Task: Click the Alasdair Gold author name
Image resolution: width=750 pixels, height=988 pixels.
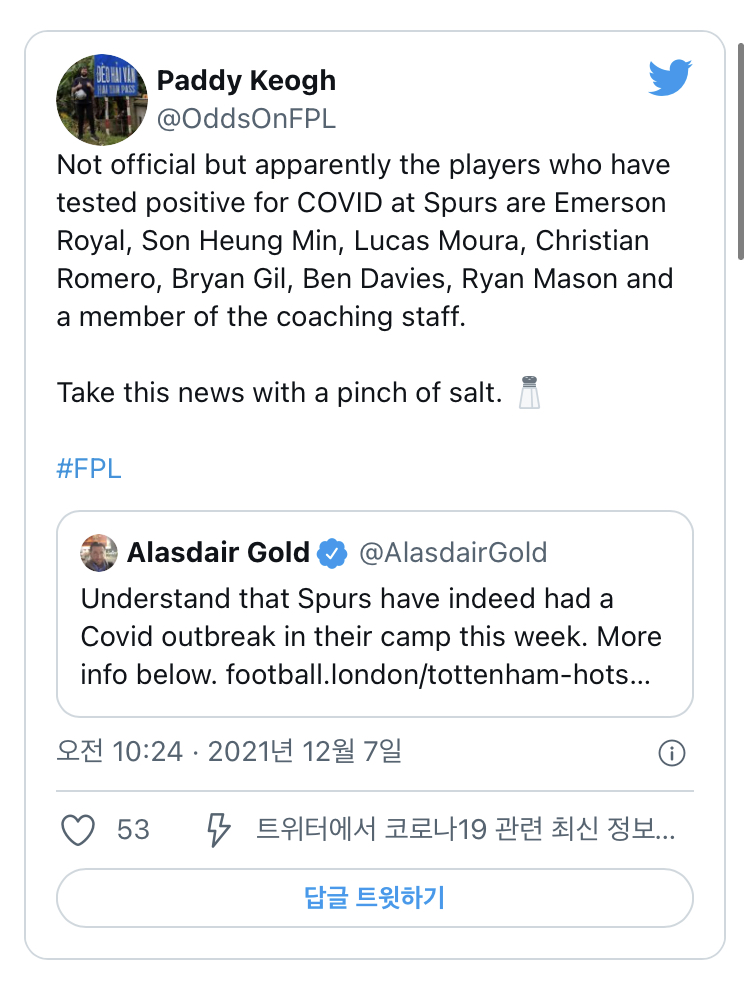Action: (x=218, y=553)
